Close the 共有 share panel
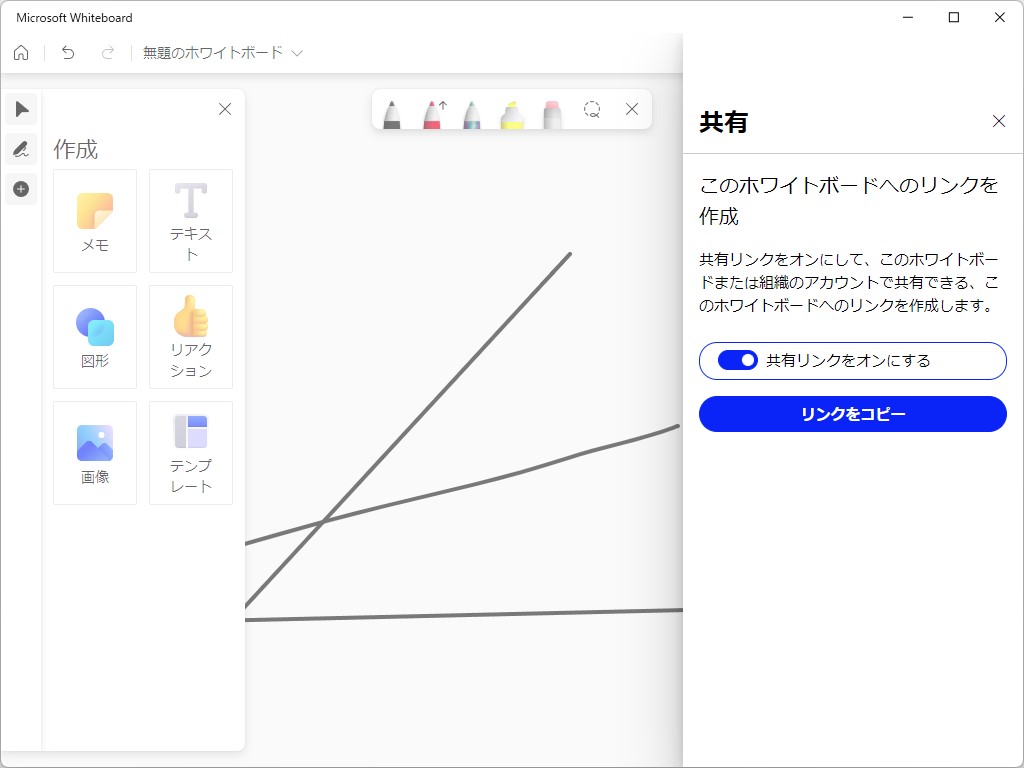This screenshot has height=768, width=1024. tap(998, 121)
